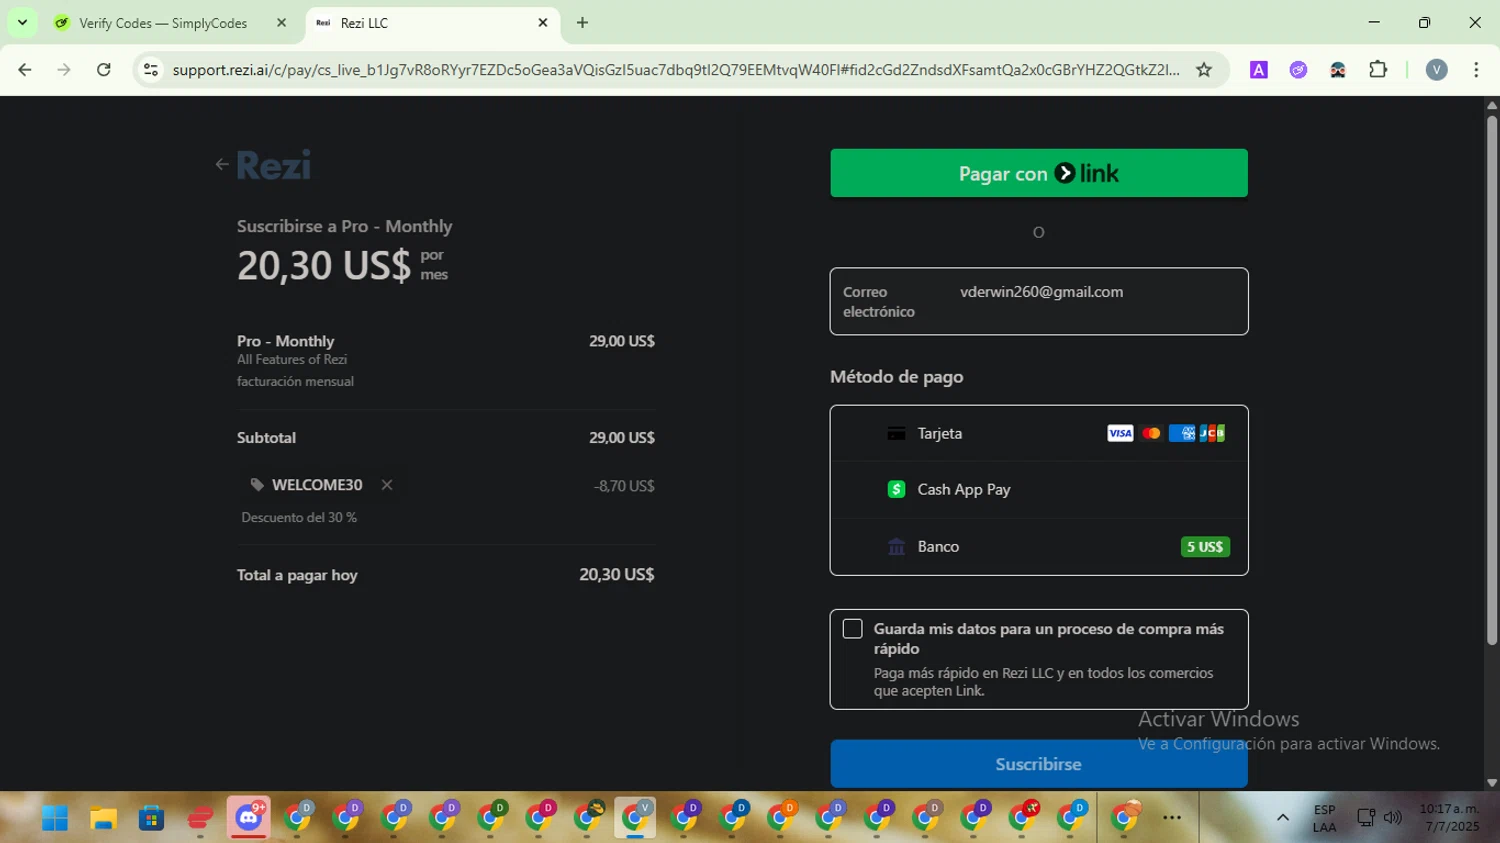Switch to the Rezi LLC tab
This screenshot has height=843, width=1500.
coord(430,23)
